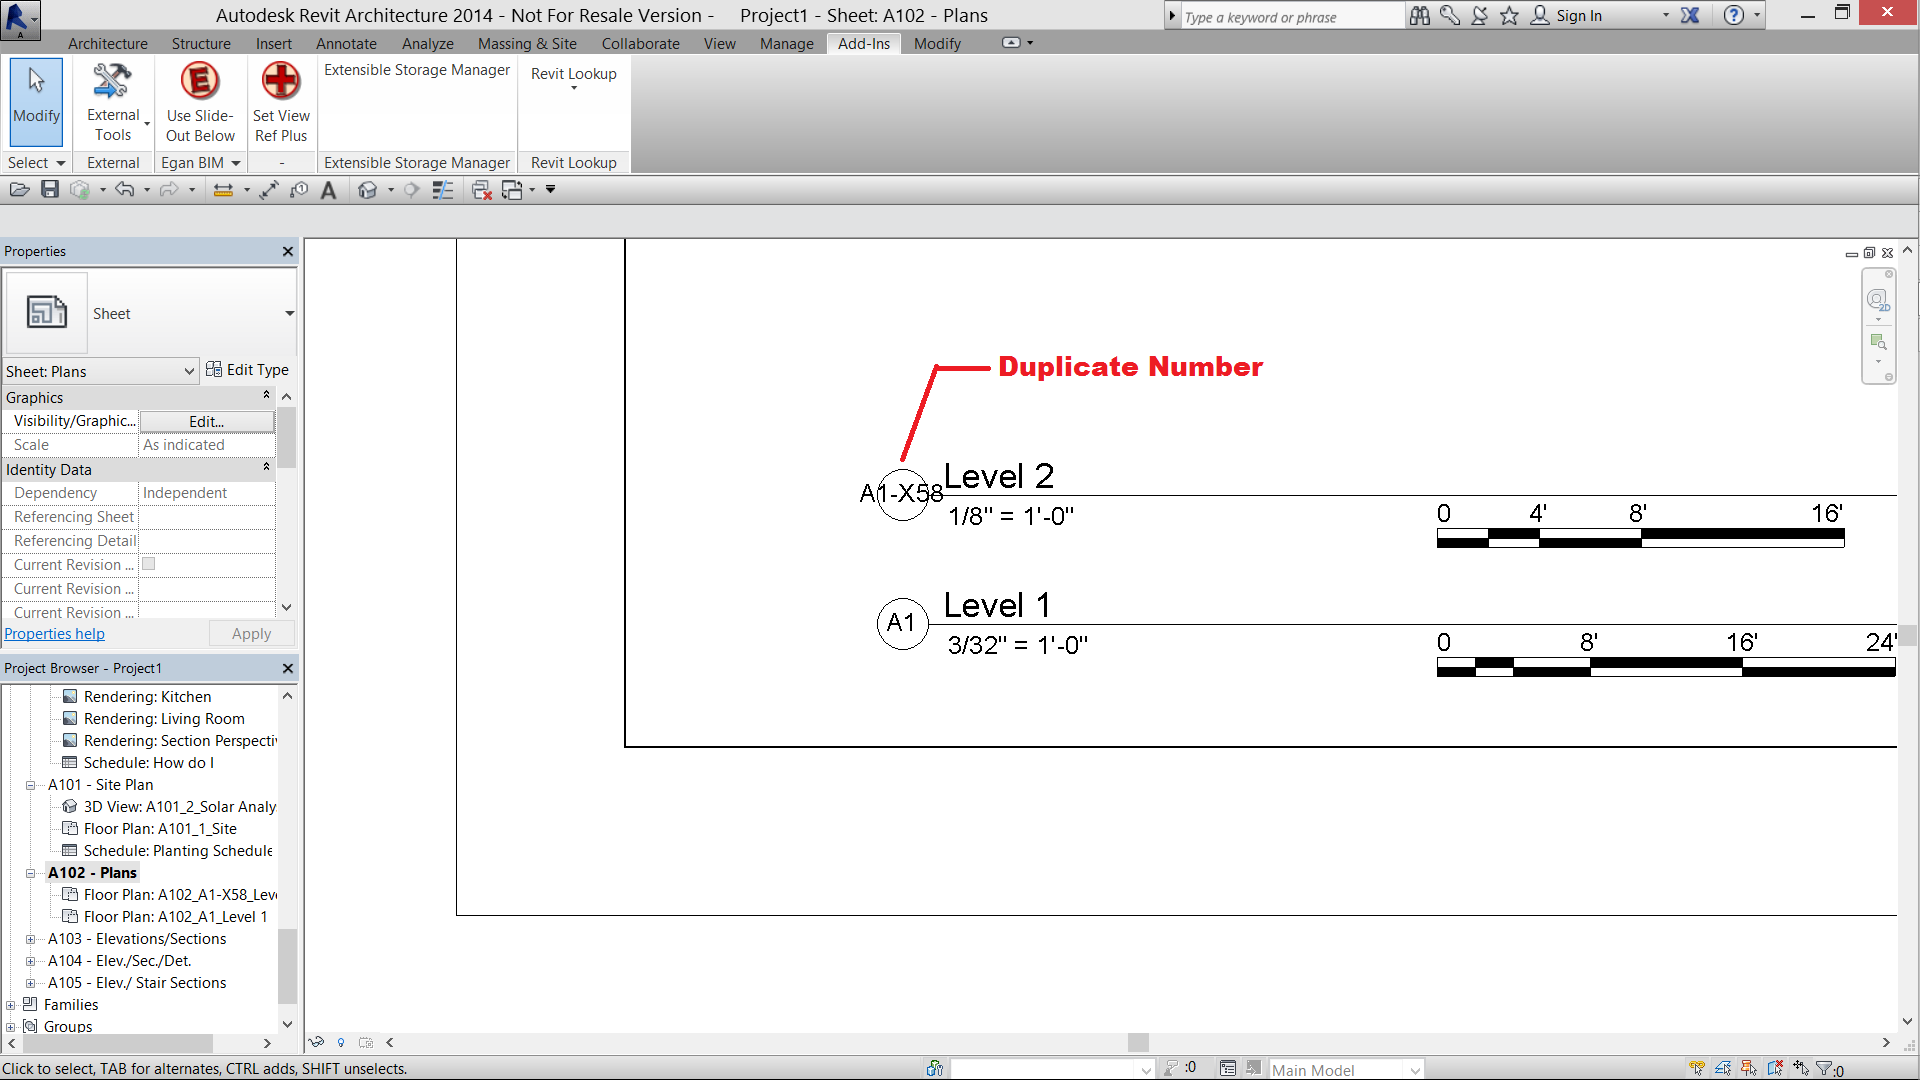Click the Save icon in quick access toolbar
Image resolution: width=1920 pixels, height=1080 pixels.
(x=50, y=190)
